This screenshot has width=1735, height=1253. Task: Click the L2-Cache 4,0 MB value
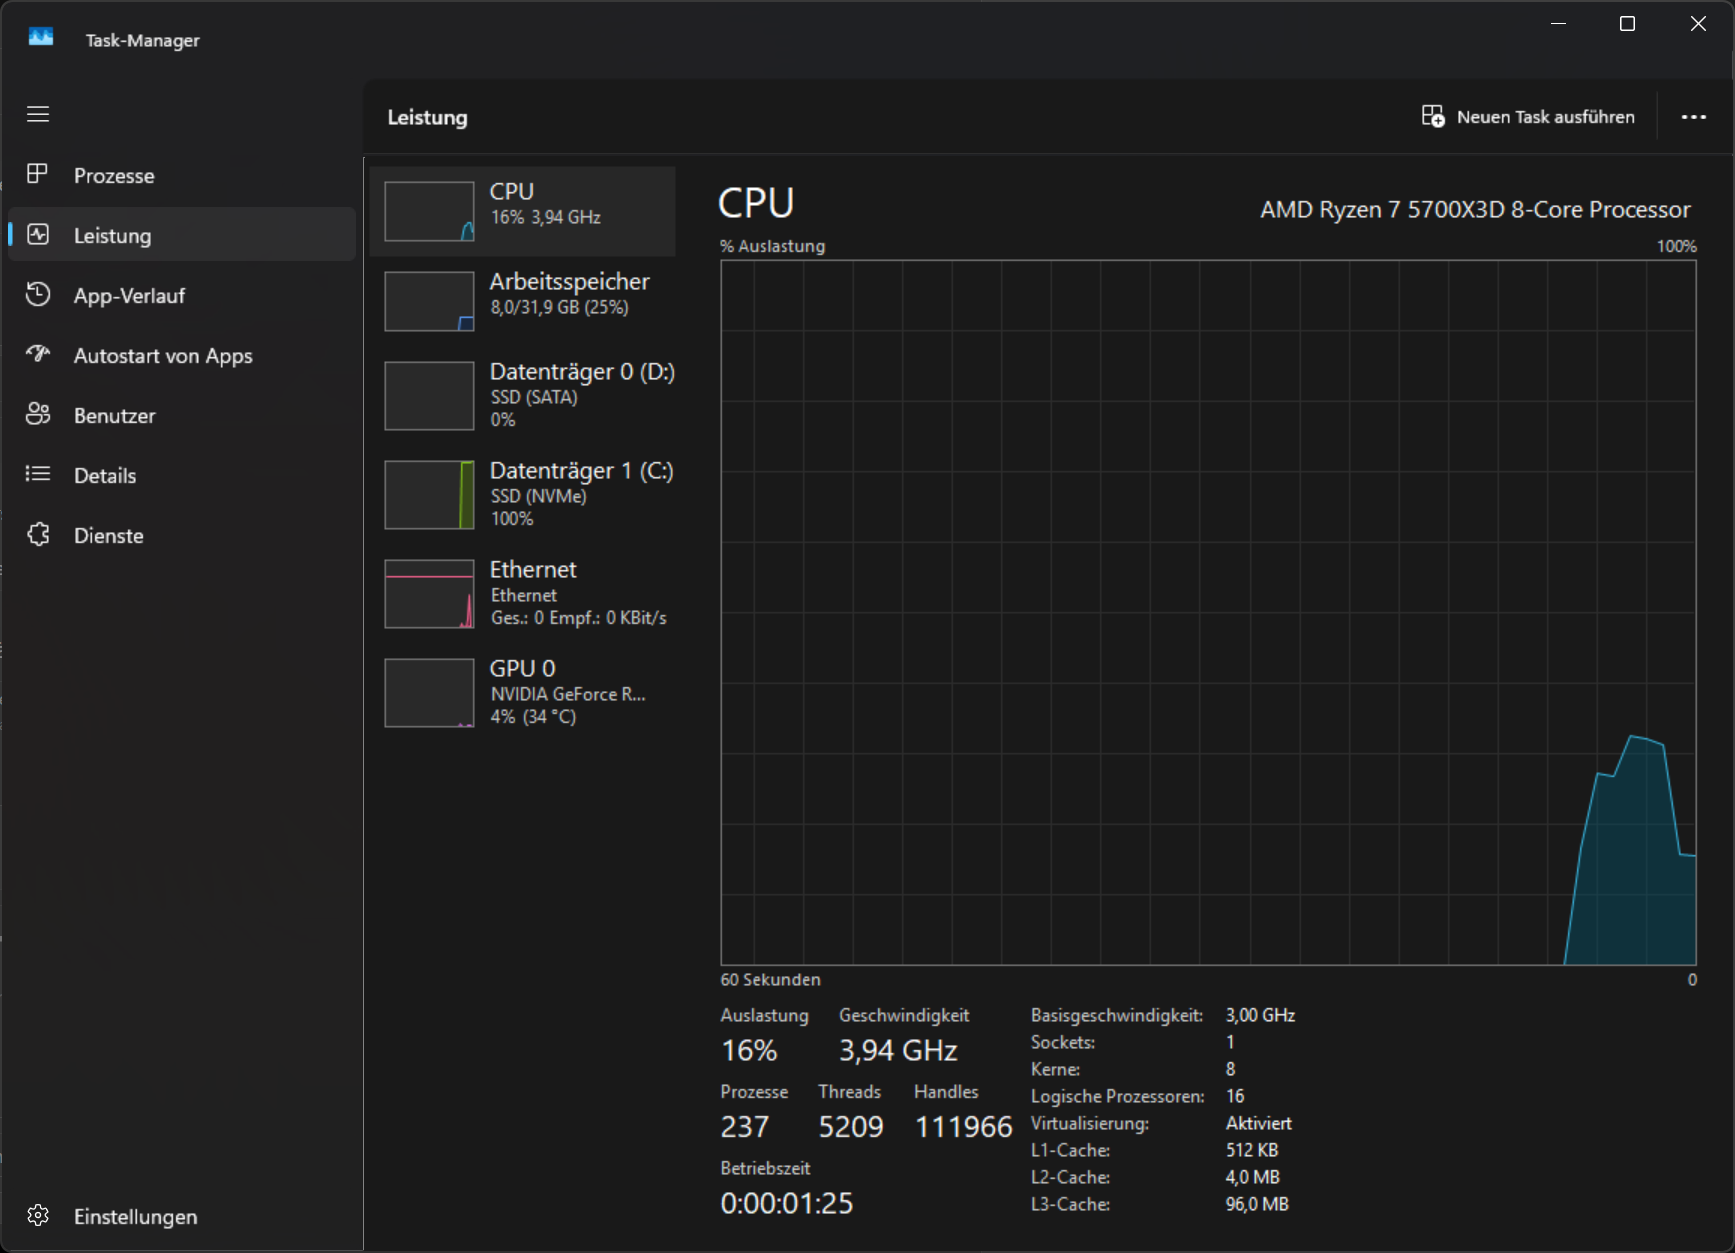(1253, 1177)
